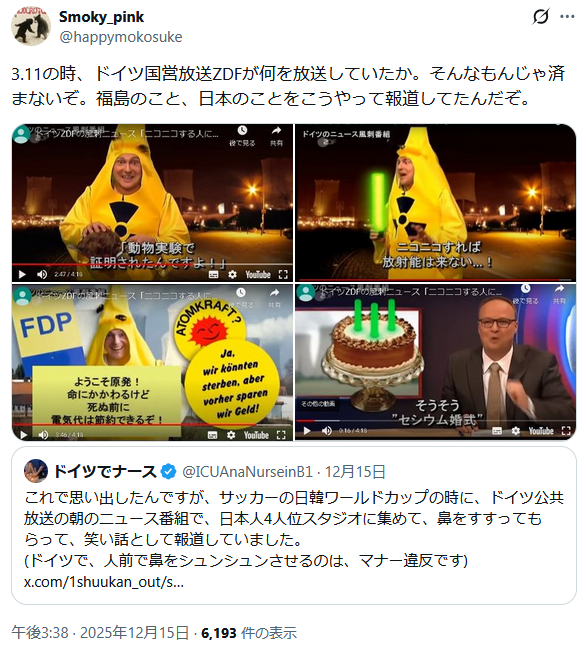Open the Grok slash-circle icon

pyautogui.click(x=540, y=17)
